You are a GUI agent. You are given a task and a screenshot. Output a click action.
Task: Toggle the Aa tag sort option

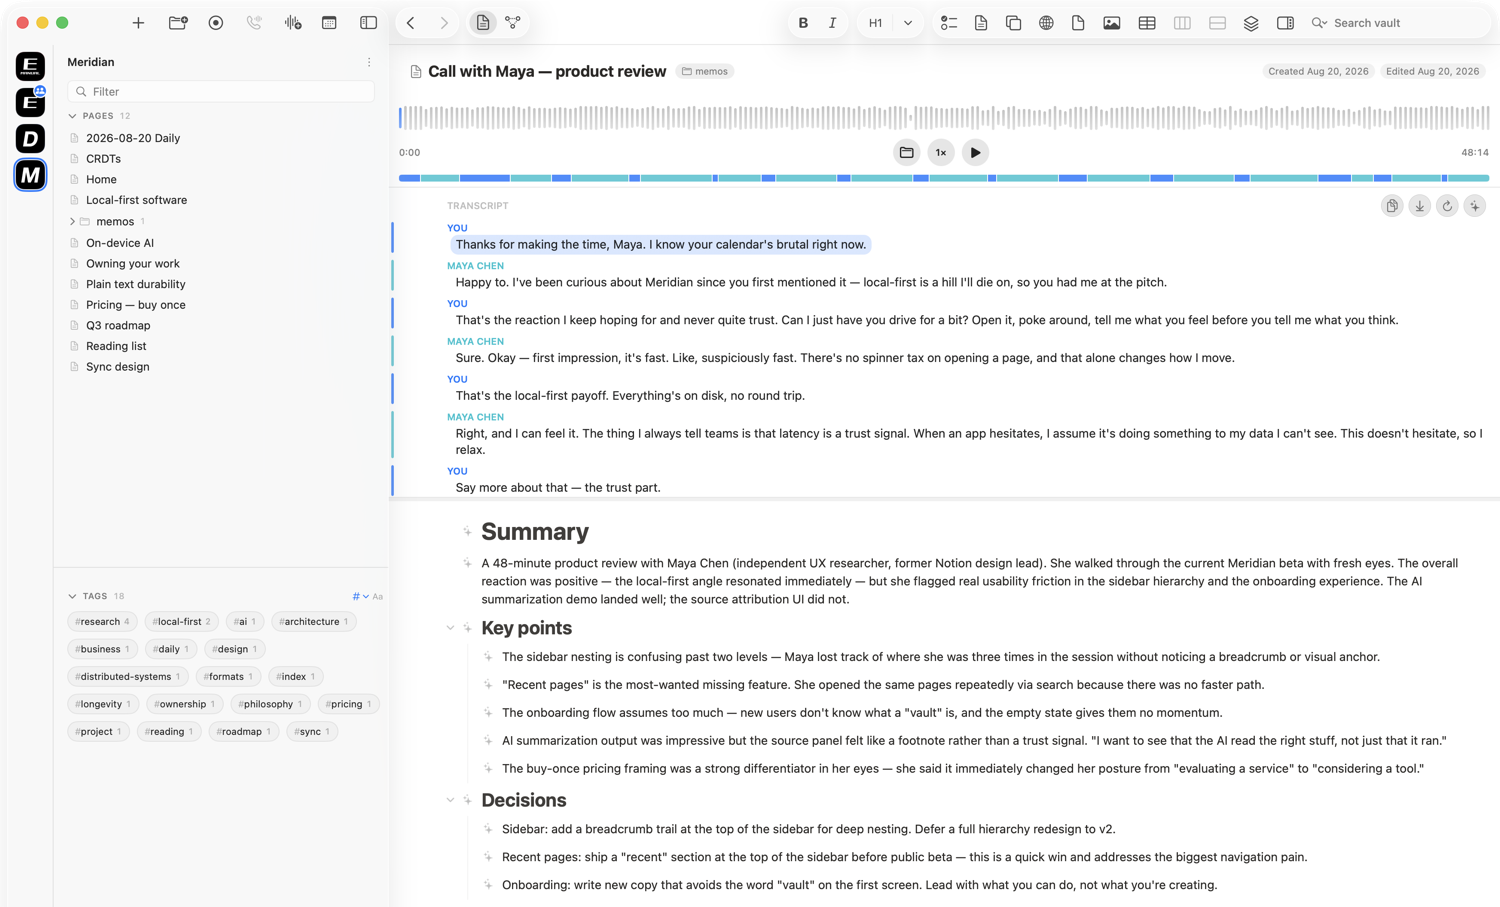point(378,596)
